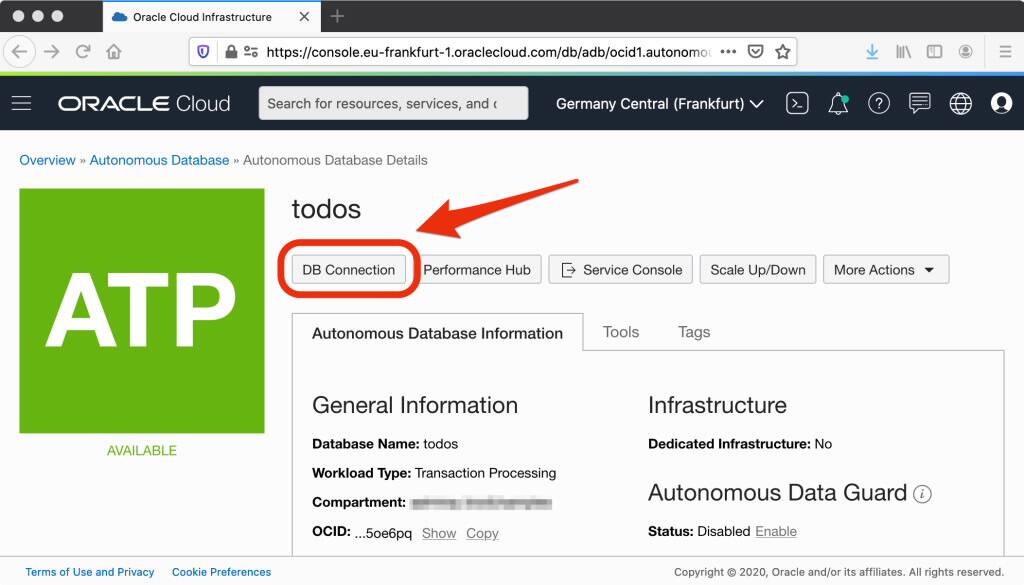Go to the browser home page icon

[x=114, y=51]
